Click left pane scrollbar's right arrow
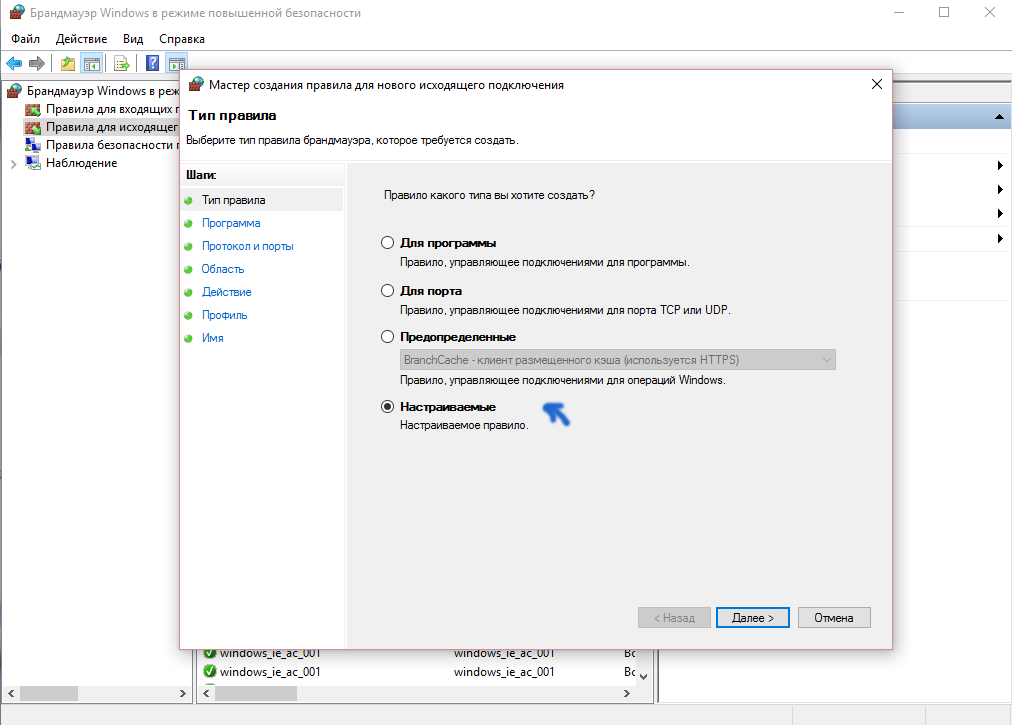 click(183, 693)
